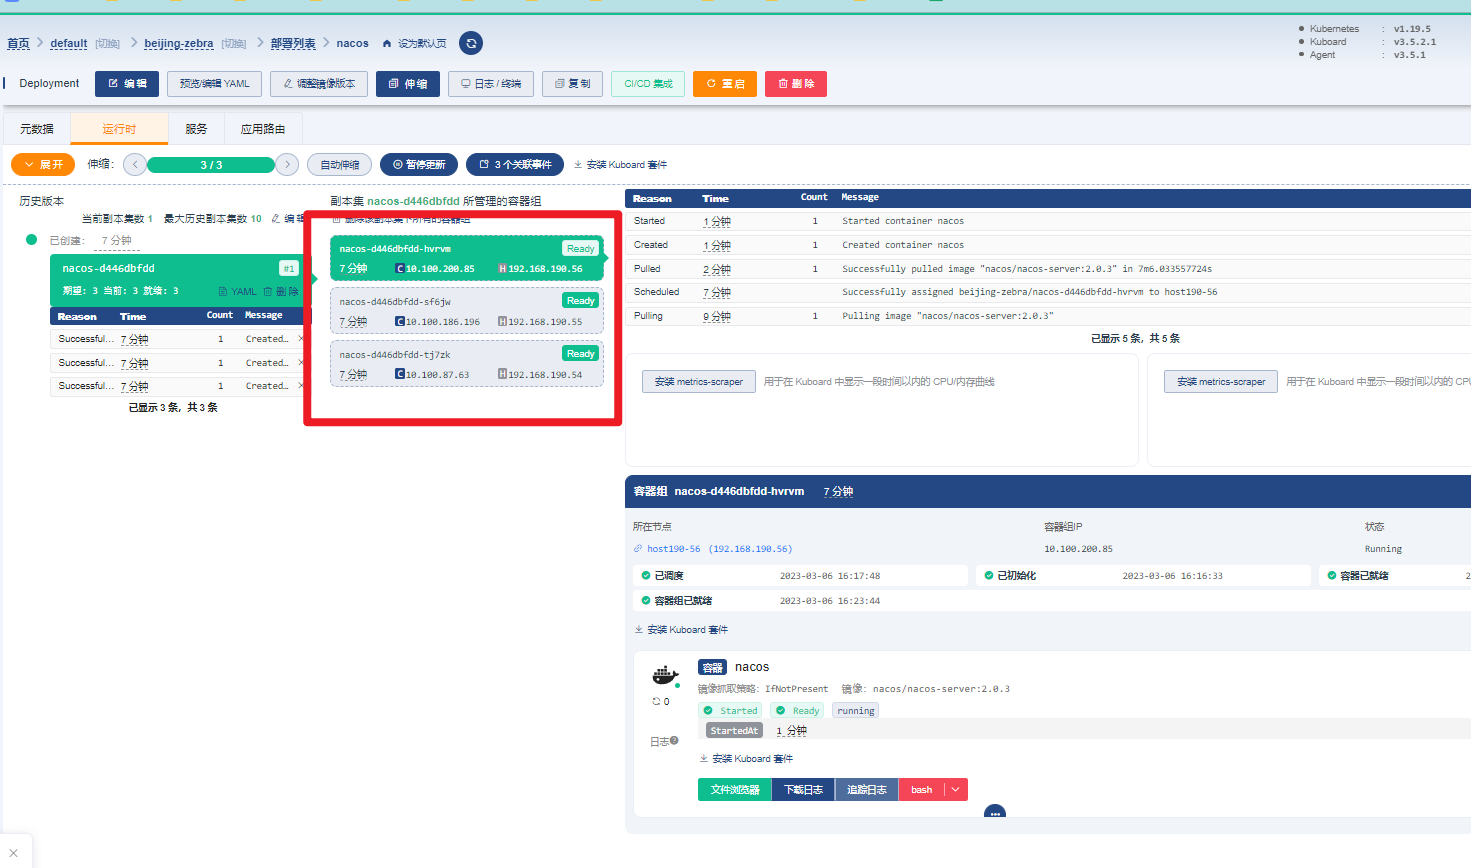Click the first 安装 metrics-scraper button

699,382
